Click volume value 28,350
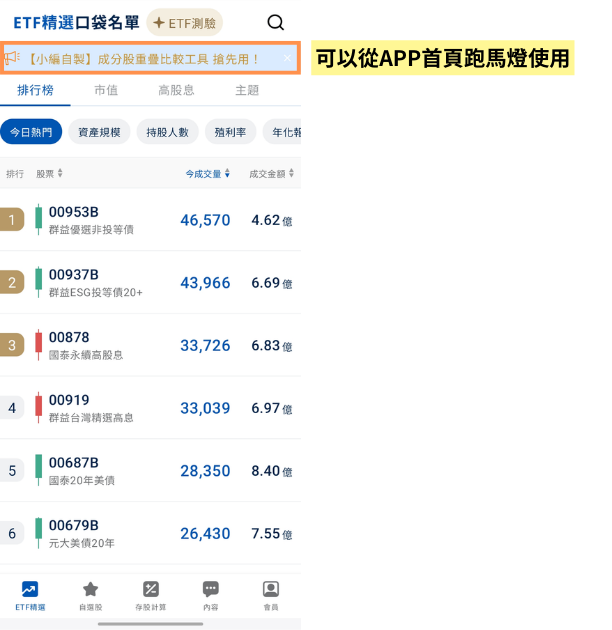612x630 pixels. pos(205,471)
